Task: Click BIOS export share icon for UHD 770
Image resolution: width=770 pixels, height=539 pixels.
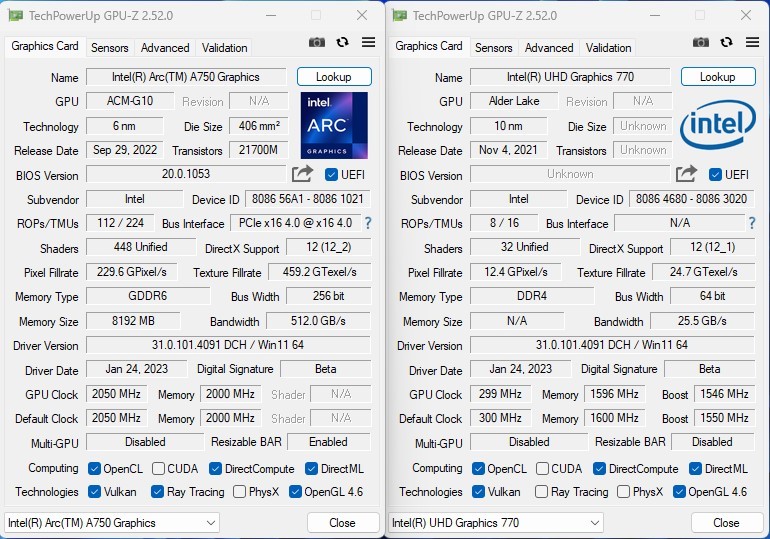Action: click(x=686, y=174)
